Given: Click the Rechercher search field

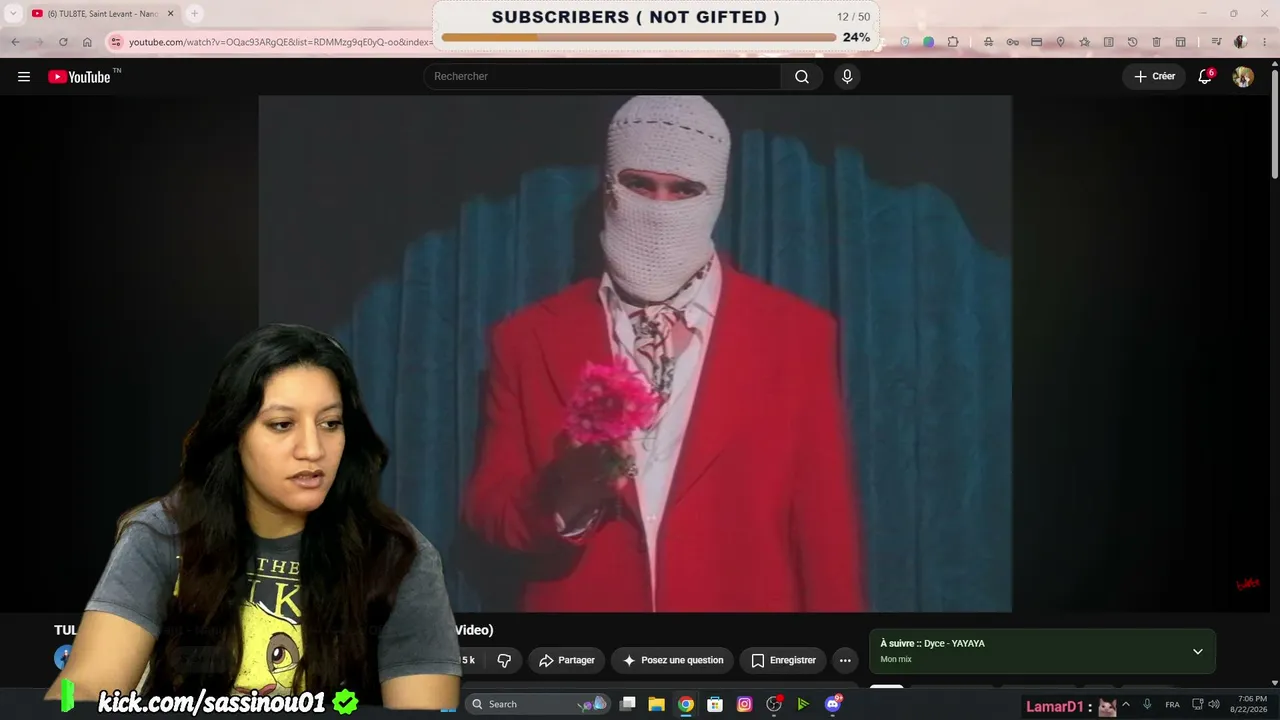Looking at the screenshot, I should pos(602,77).
